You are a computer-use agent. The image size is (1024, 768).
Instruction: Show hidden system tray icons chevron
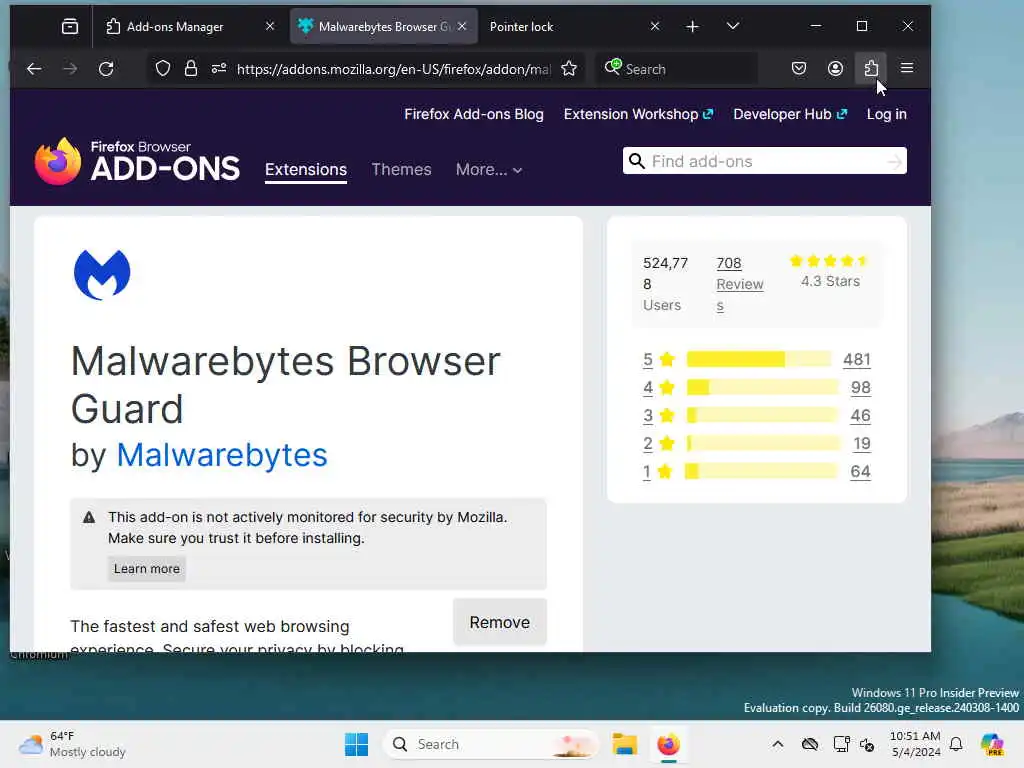777,744
